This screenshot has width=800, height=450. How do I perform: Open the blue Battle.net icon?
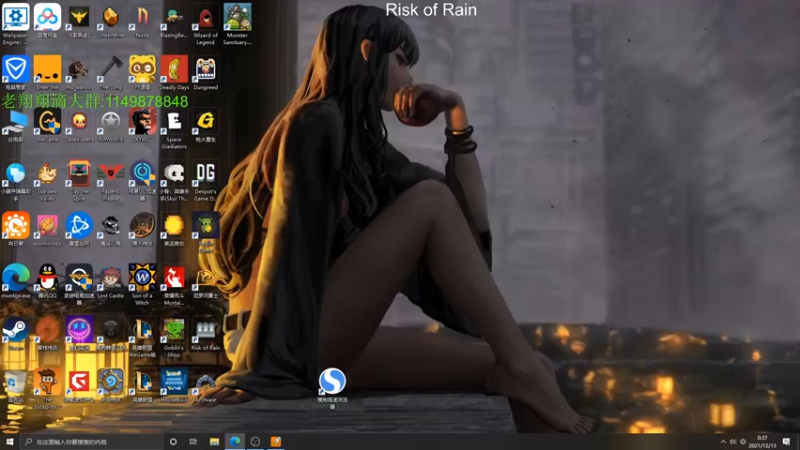[x=79, y=230]
